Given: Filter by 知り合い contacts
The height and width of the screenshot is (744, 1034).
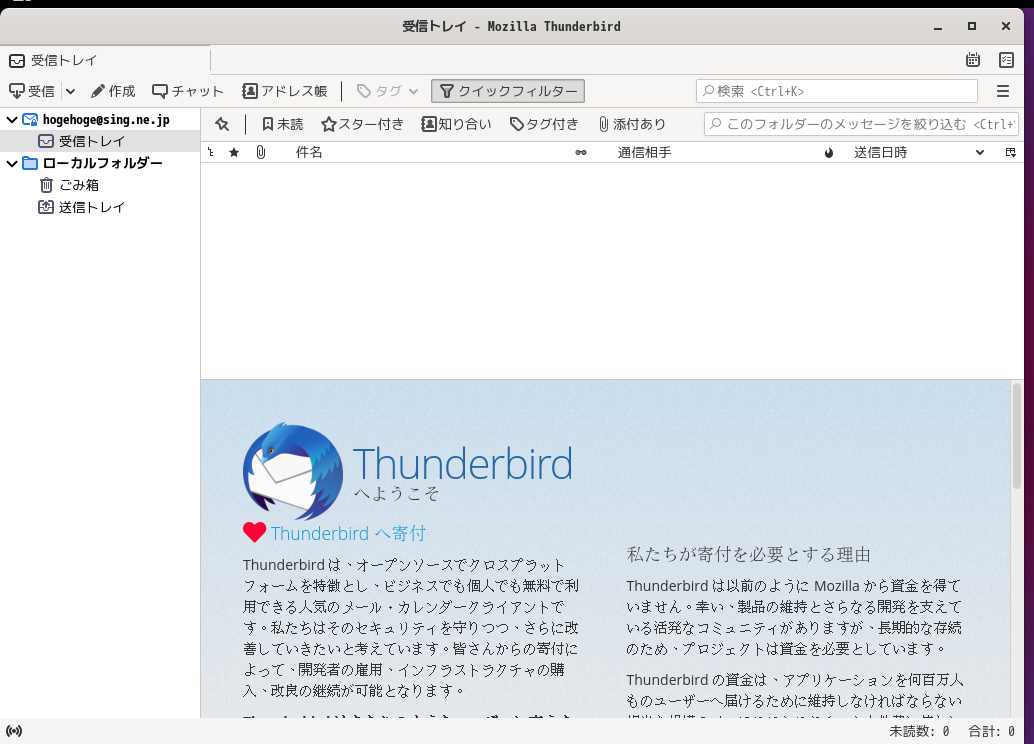Looking at the screenshot, I should pos(457,124).
